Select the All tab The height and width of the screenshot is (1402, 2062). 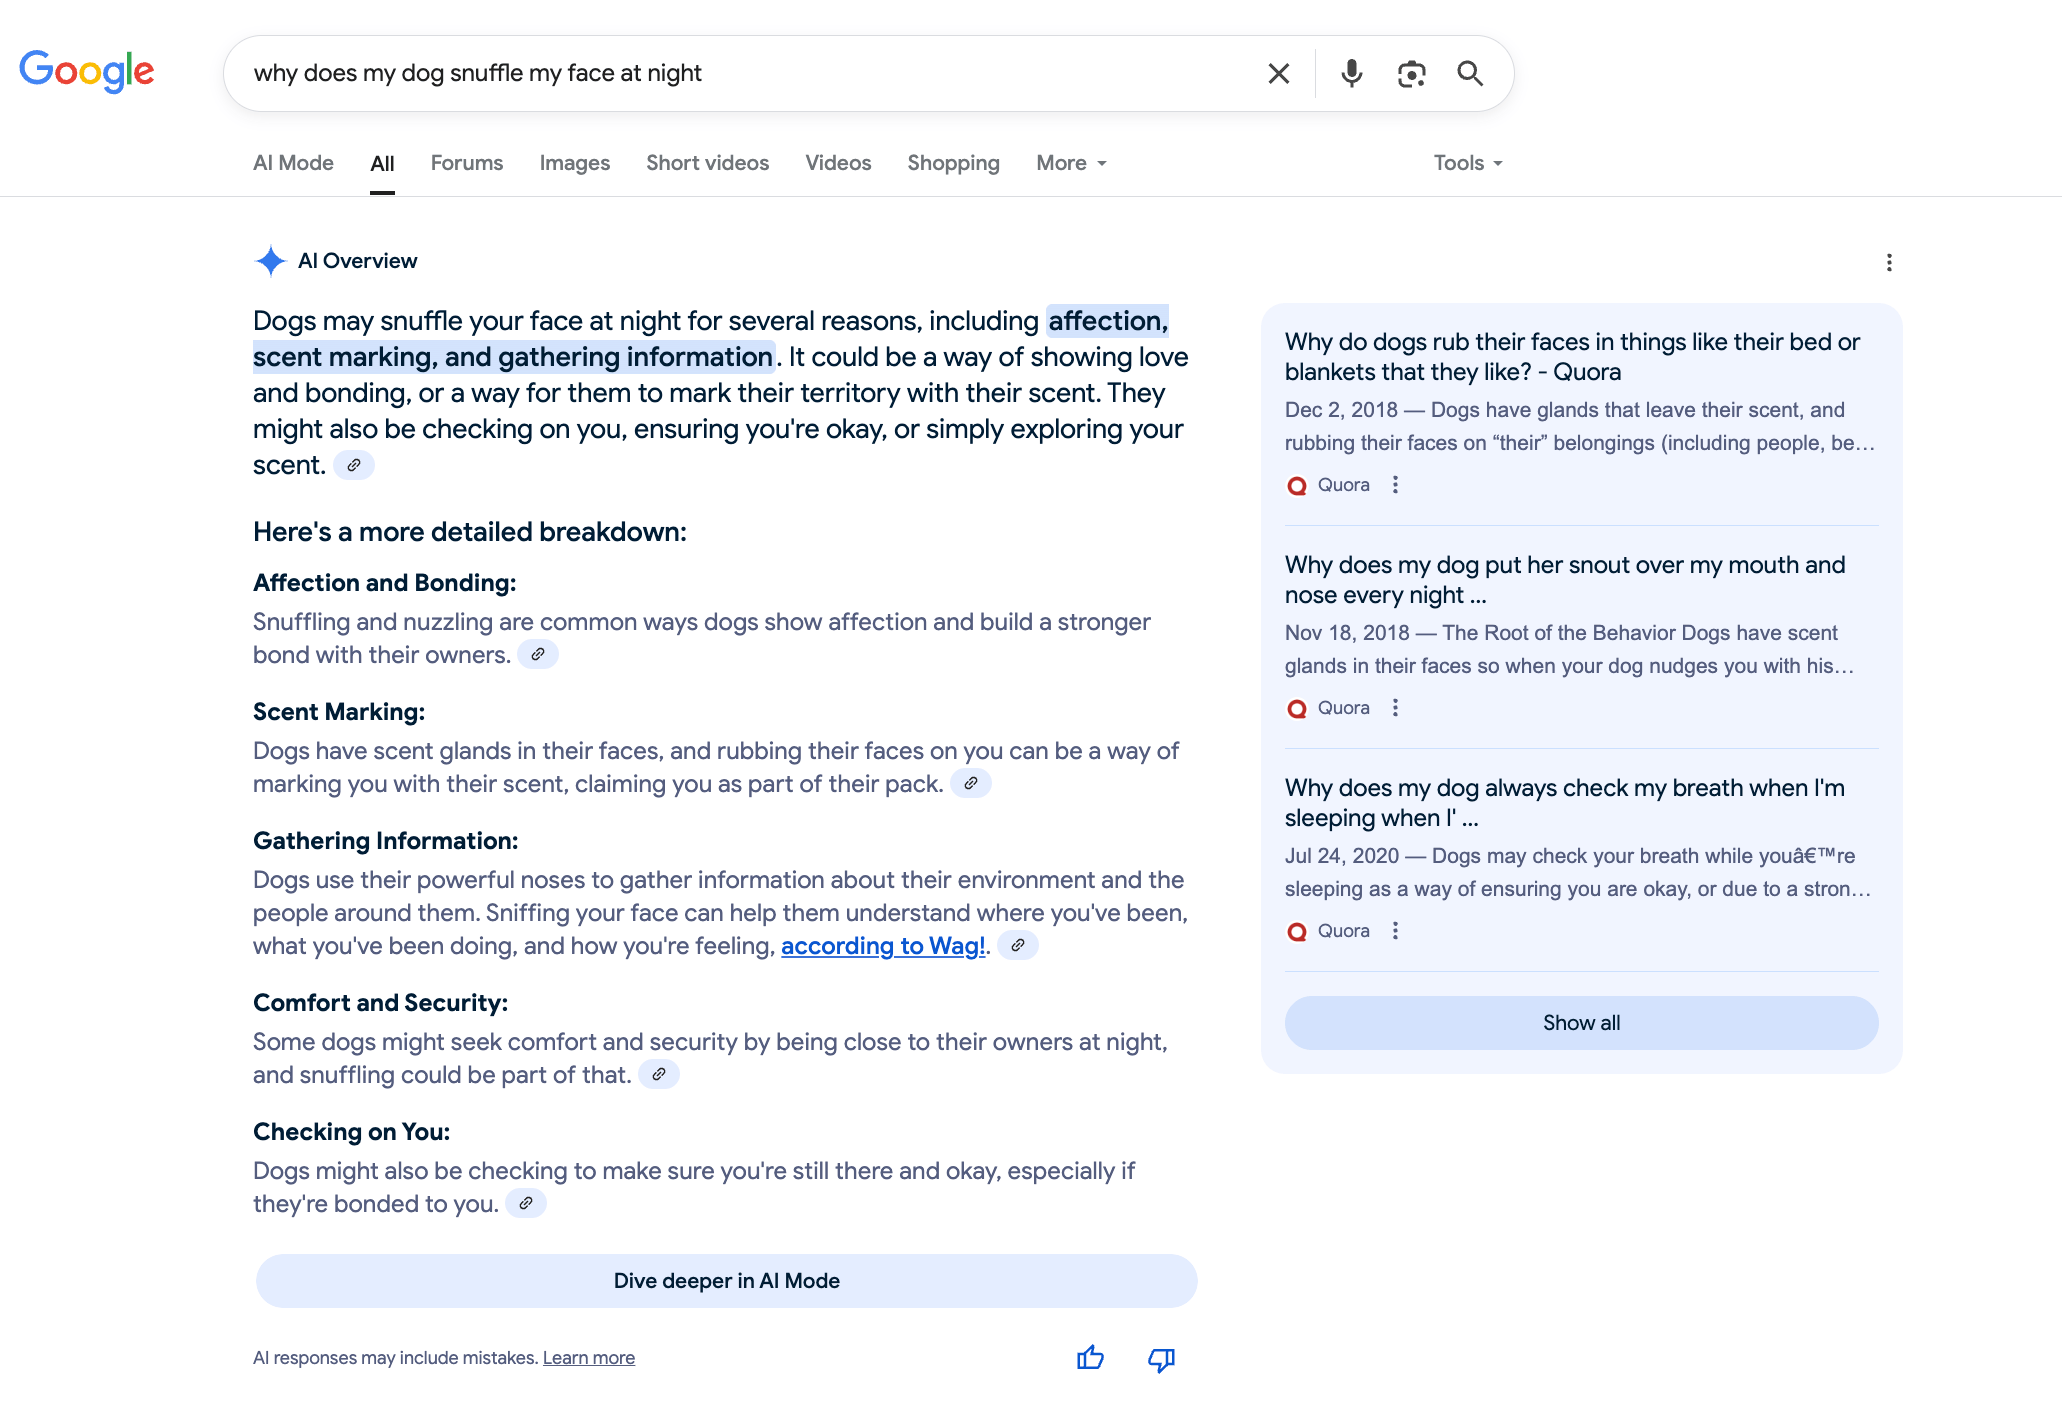point(382,163)
